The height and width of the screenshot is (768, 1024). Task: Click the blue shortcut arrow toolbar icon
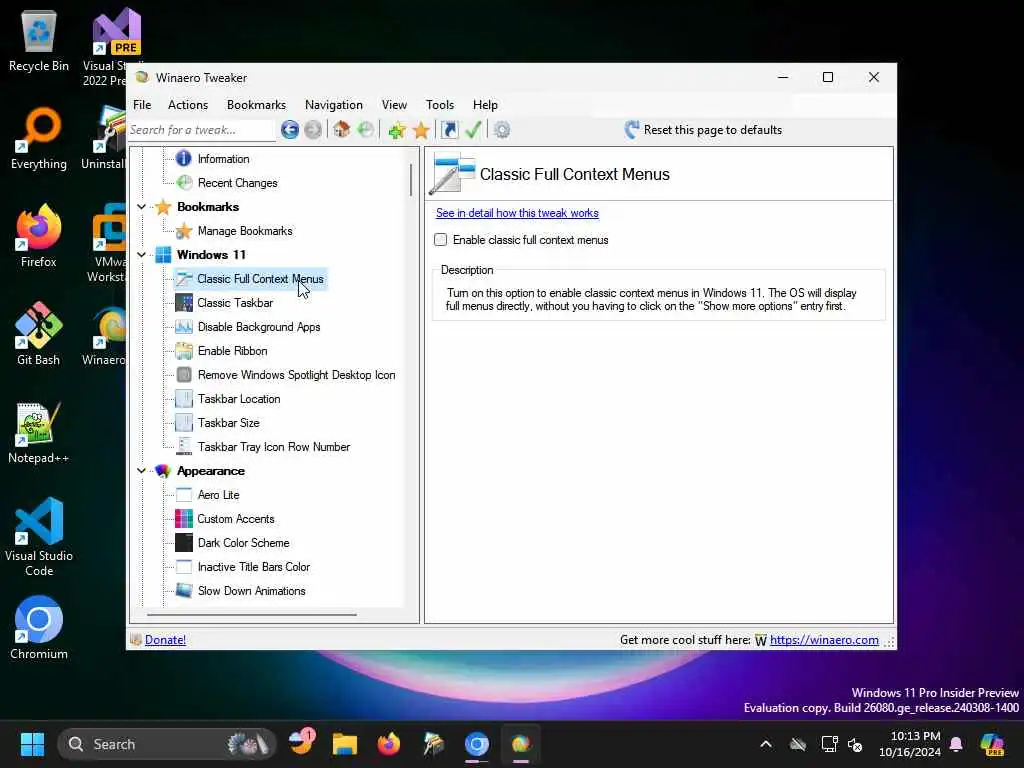pos(449,130)
